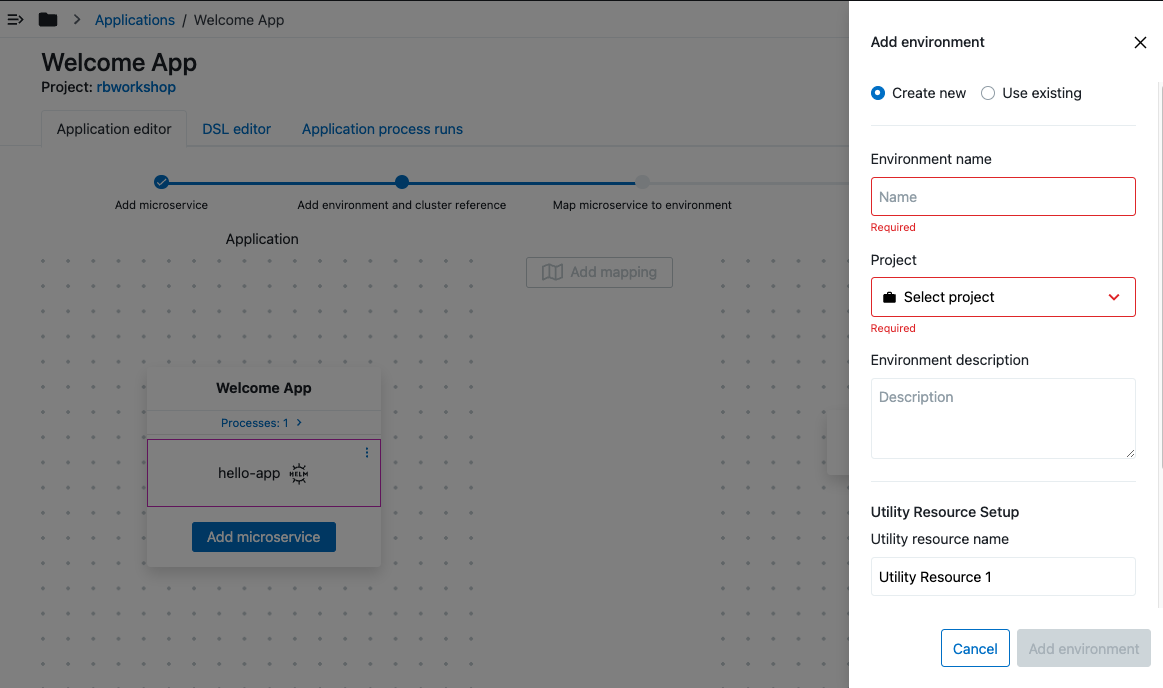Expand Processes: 1 in Welcome App
The width and height of the screenshot is (1163, 688).
[262, 423]
